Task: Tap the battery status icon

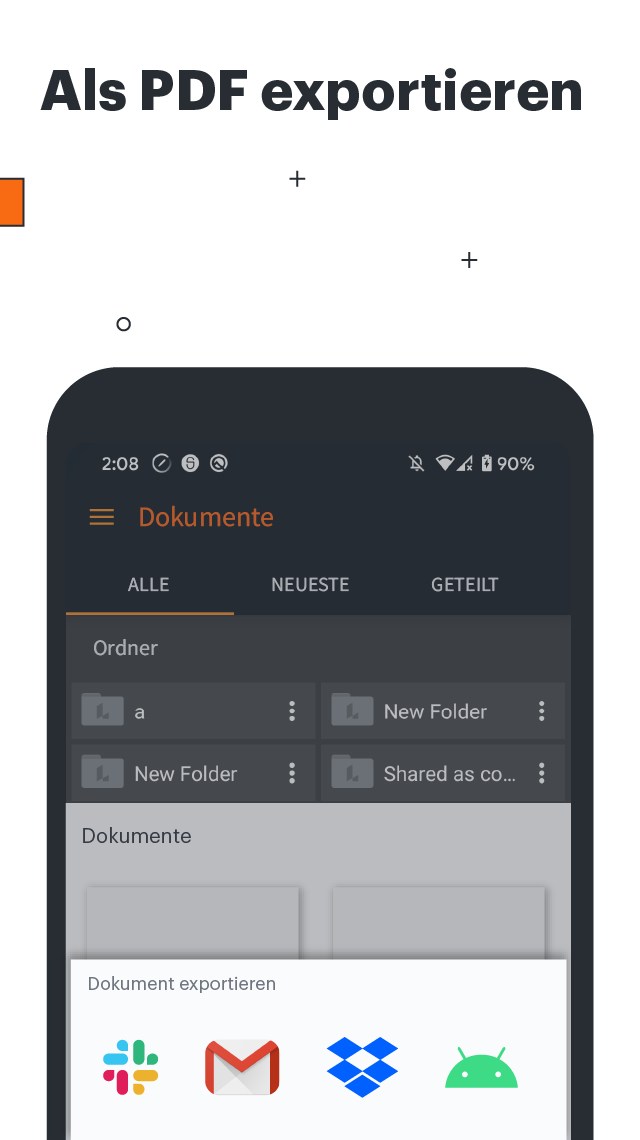Action: point(487,463)
